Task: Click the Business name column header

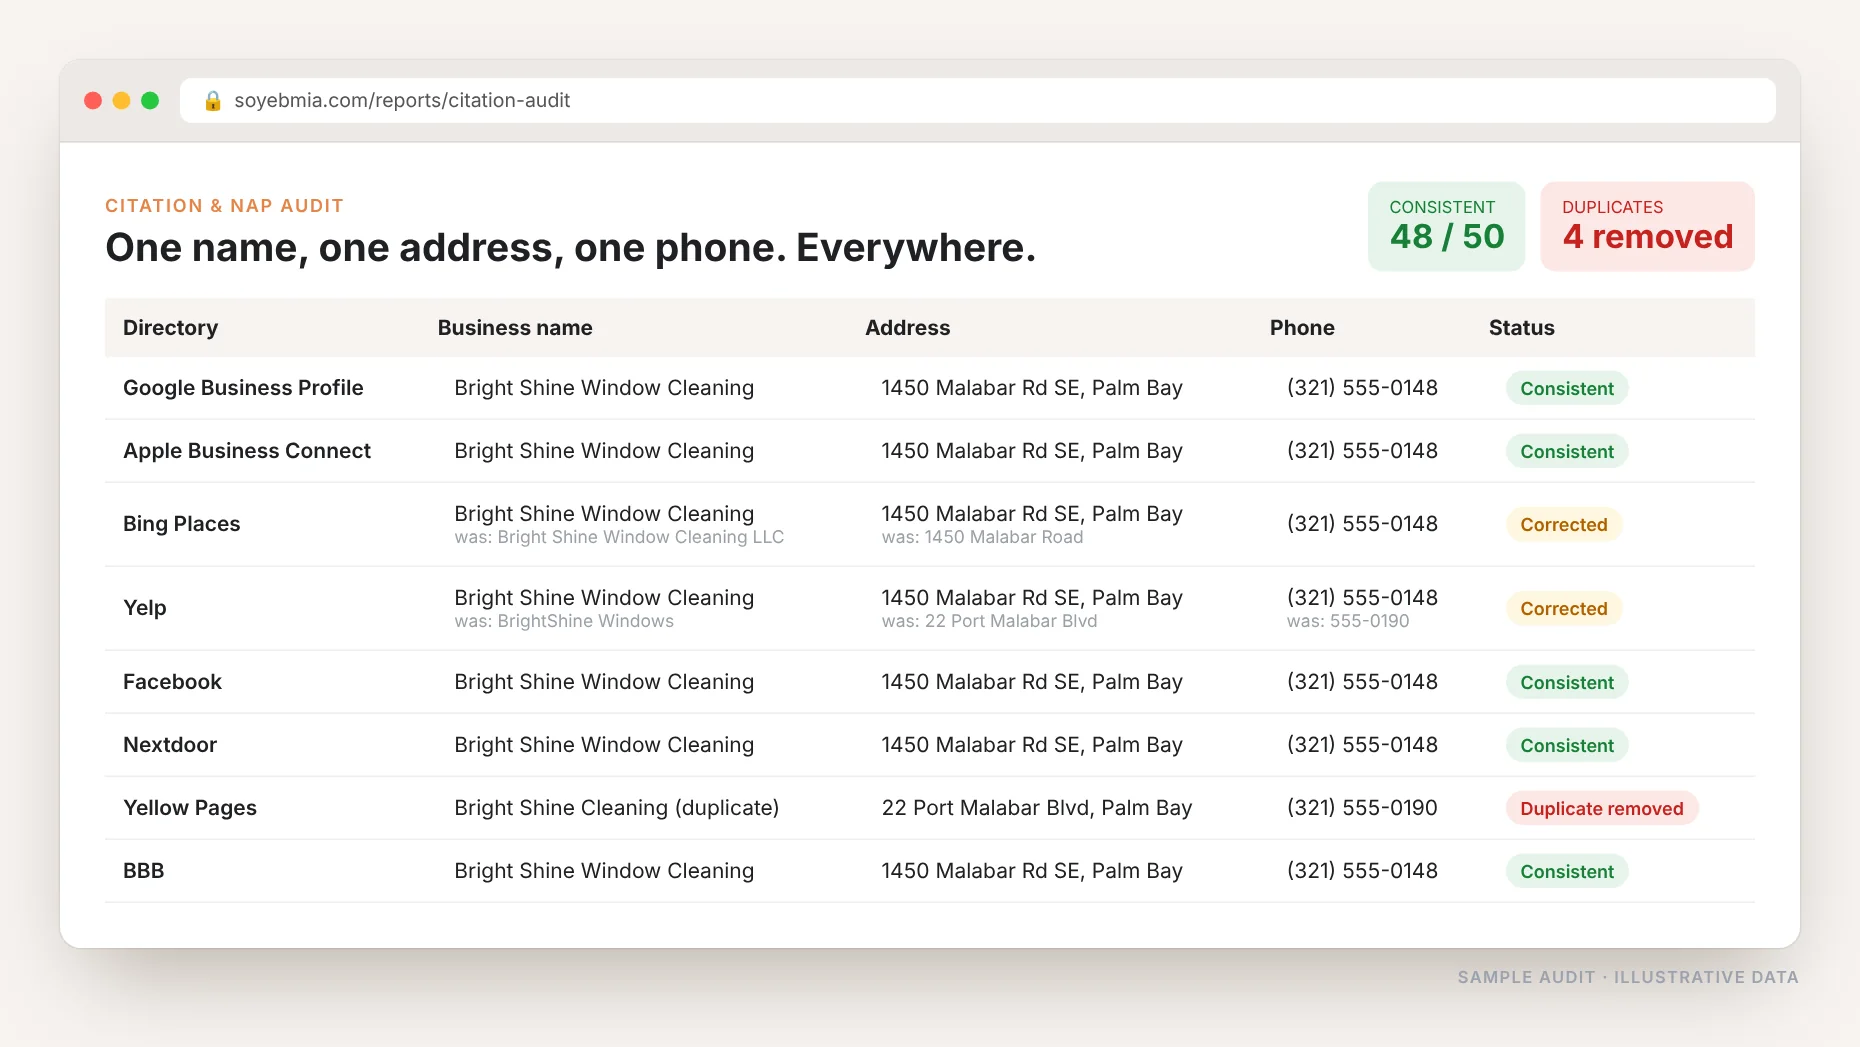Action: pos(515,328)
